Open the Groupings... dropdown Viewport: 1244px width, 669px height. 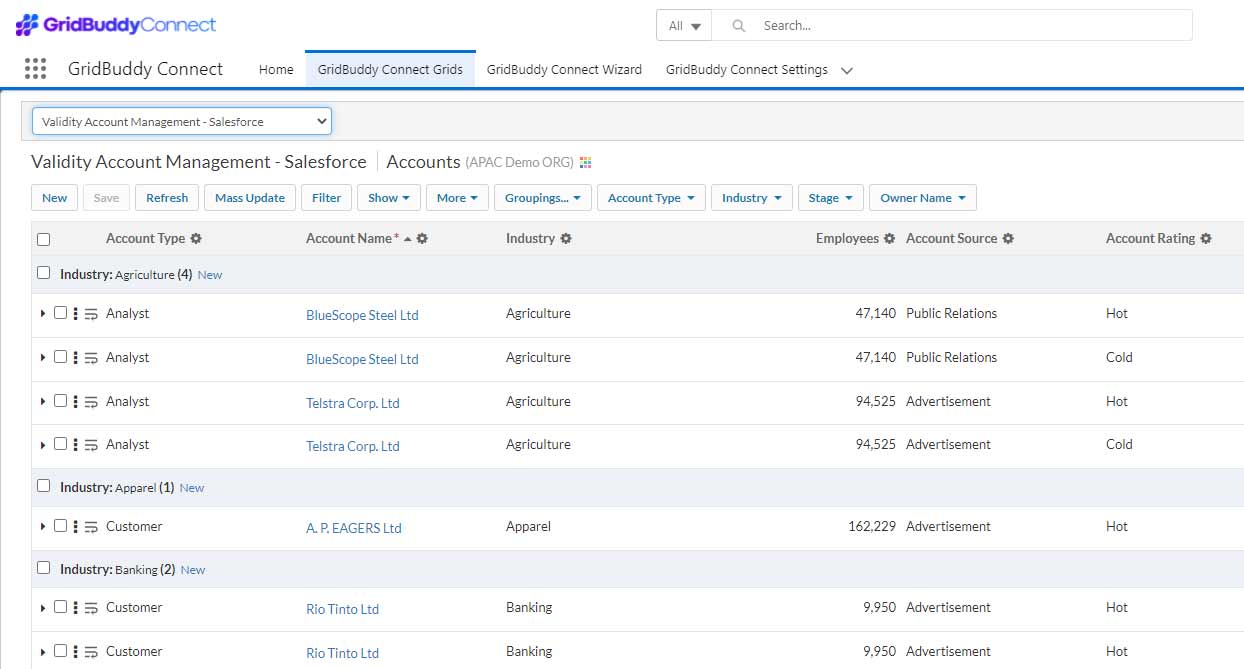pyautogui.click(x=543, y=198)
